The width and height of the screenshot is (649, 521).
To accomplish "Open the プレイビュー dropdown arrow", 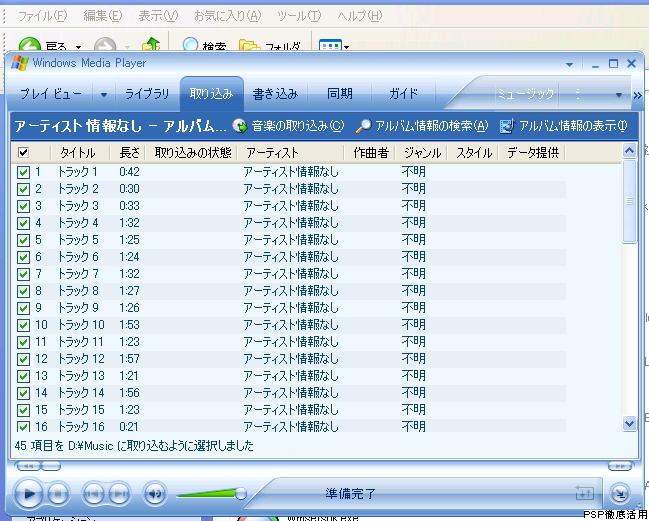I will 103,95.
